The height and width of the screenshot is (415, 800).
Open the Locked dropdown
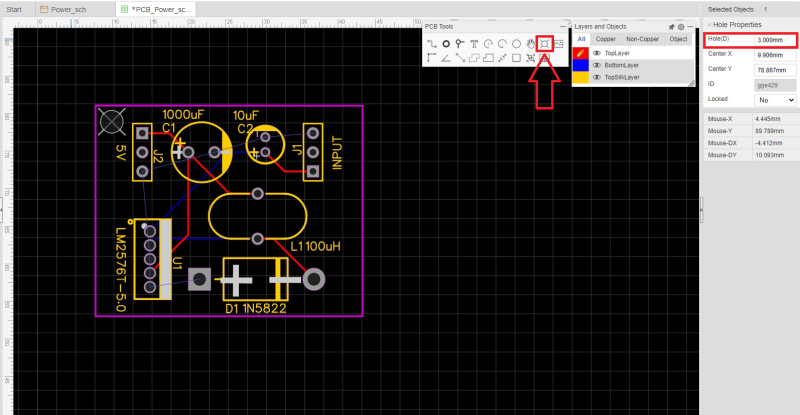tap(775, 100)
